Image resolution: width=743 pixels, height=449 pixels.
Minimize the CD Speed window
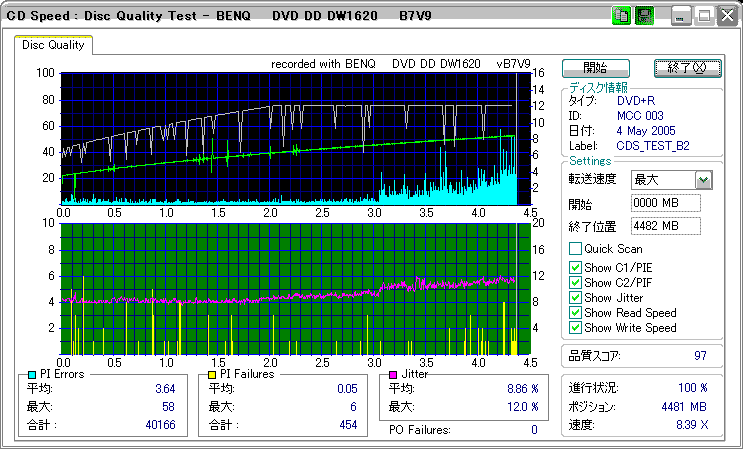click(x=680, y=16)
